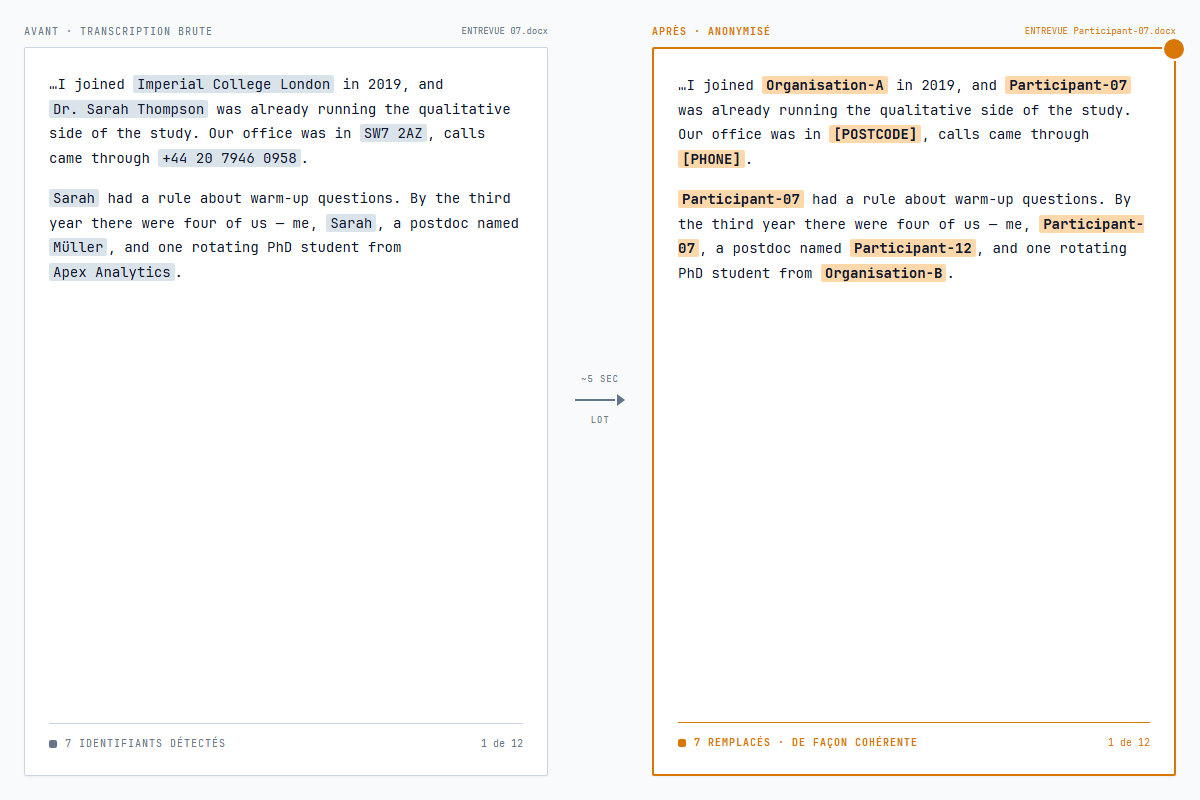Click the ~5 SEC processing time indicator
1200x800 pixels.
(598, 378)
